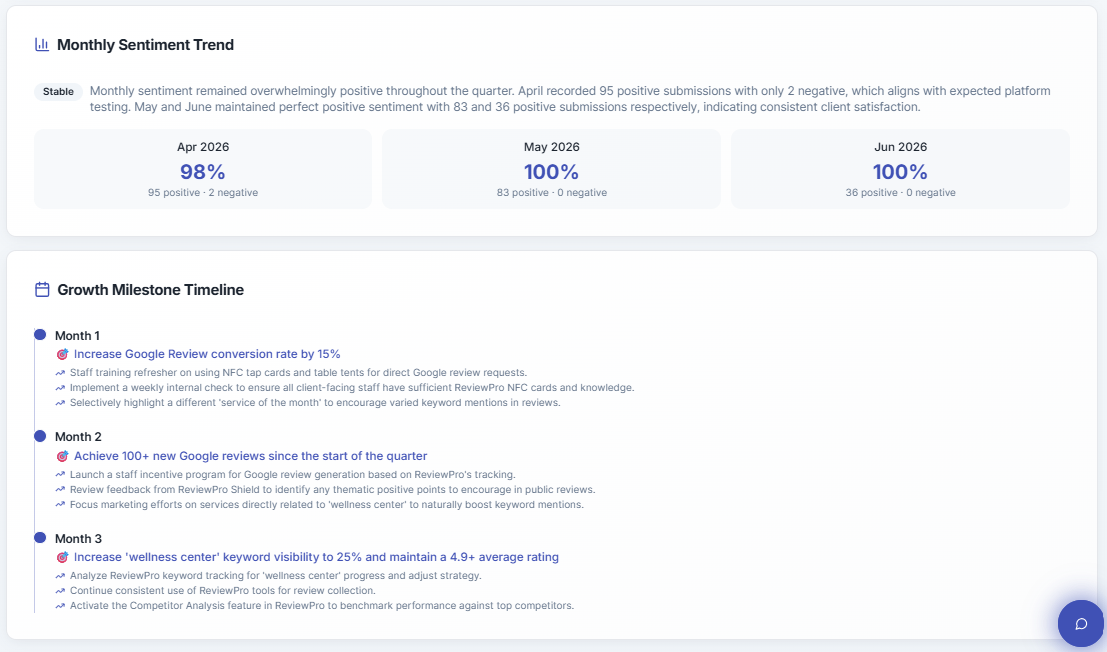Click the Achieve 100+ new Google reviews goal

point(251,456)
